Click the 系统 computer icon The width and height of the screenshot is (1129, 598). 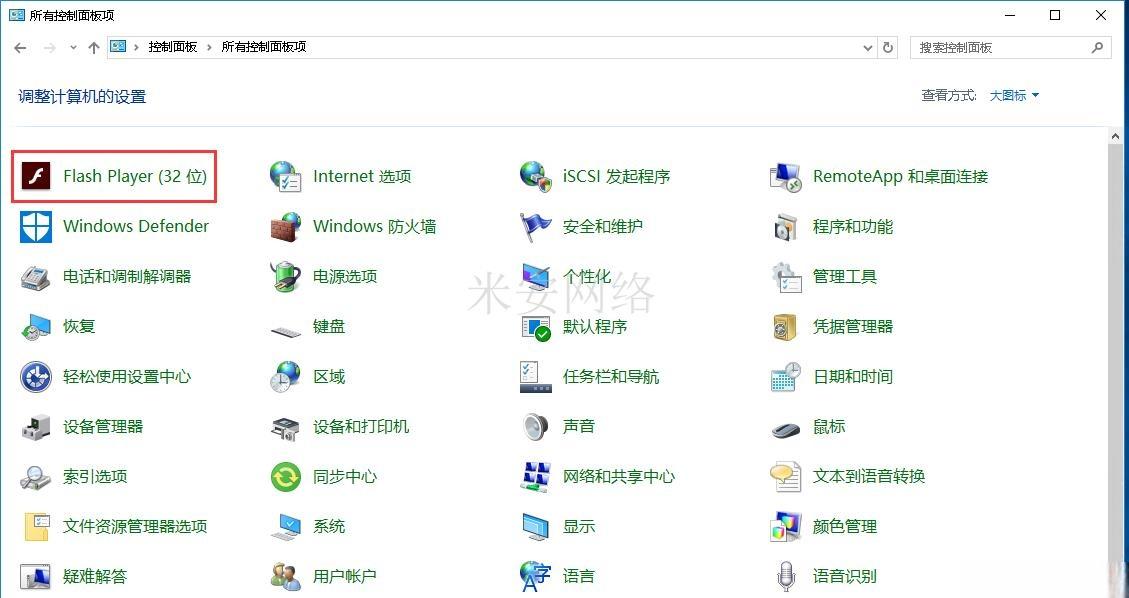[286, 527]
